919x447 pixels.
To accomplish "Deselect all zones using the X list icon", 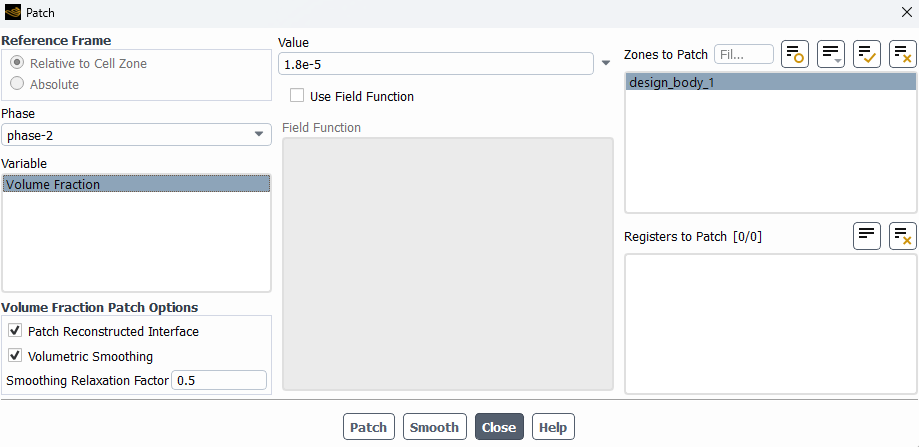I will click(x=903, y=54).
